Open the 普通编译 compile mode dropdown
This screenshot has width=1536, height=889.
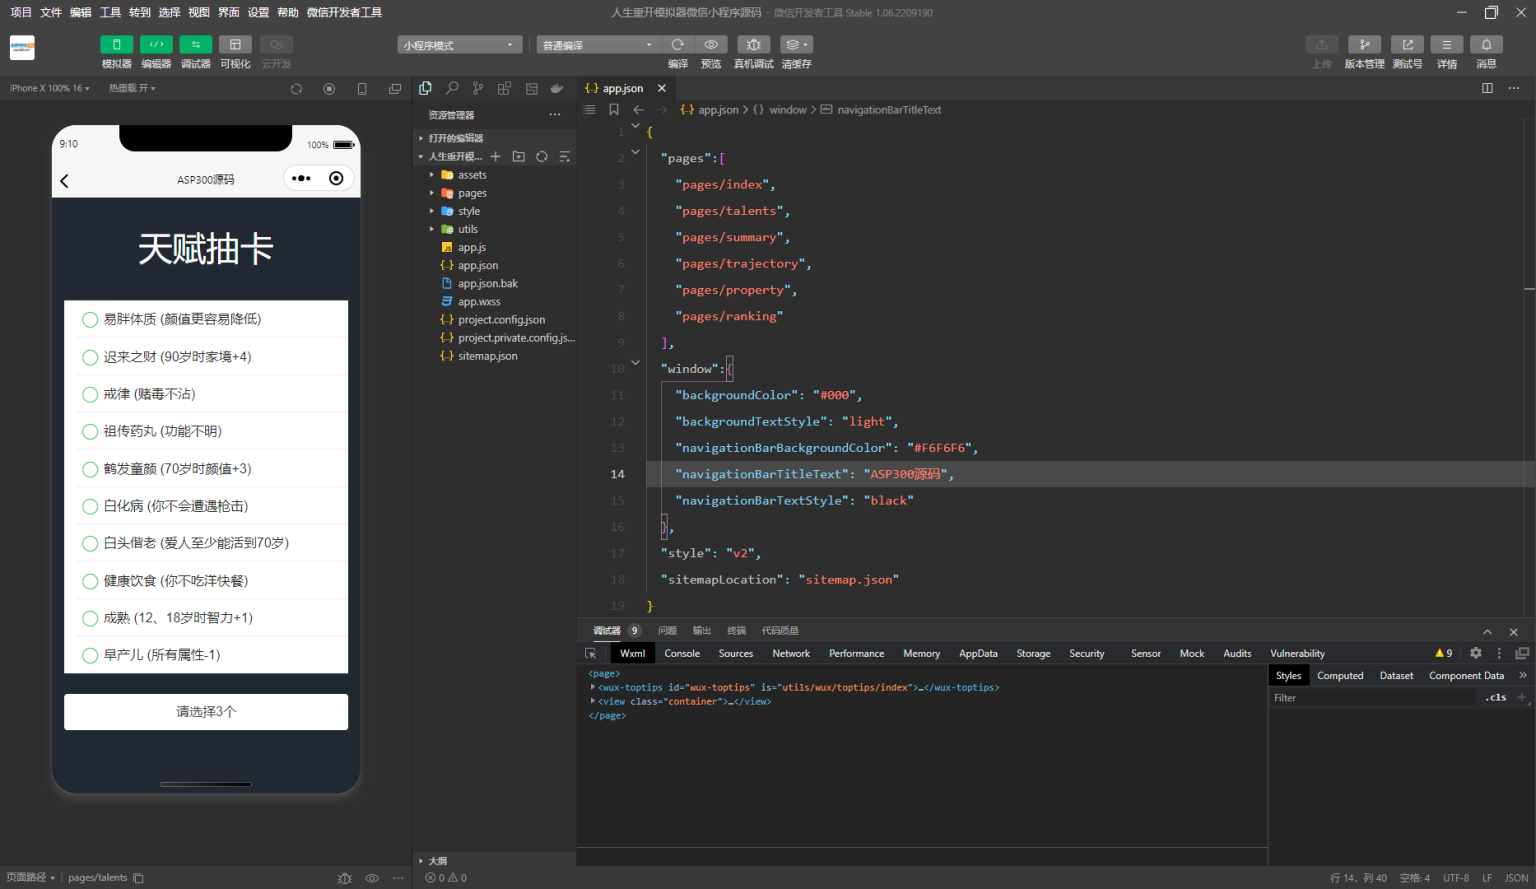[x=598, y=45]
